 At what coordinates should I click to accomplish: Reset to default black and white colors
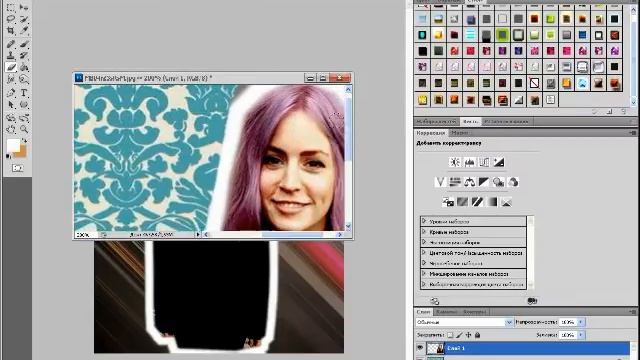(9, 157)
